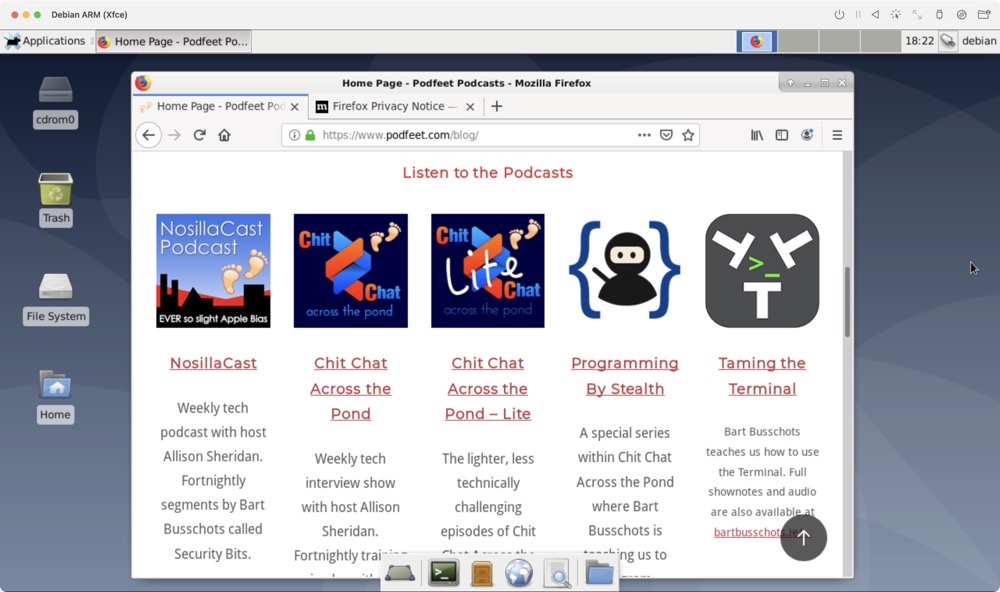Click the page's vertical scrollbar thumb
Image resolution: width=1000 pixels, height=592 pixels.
coord(847,300)
